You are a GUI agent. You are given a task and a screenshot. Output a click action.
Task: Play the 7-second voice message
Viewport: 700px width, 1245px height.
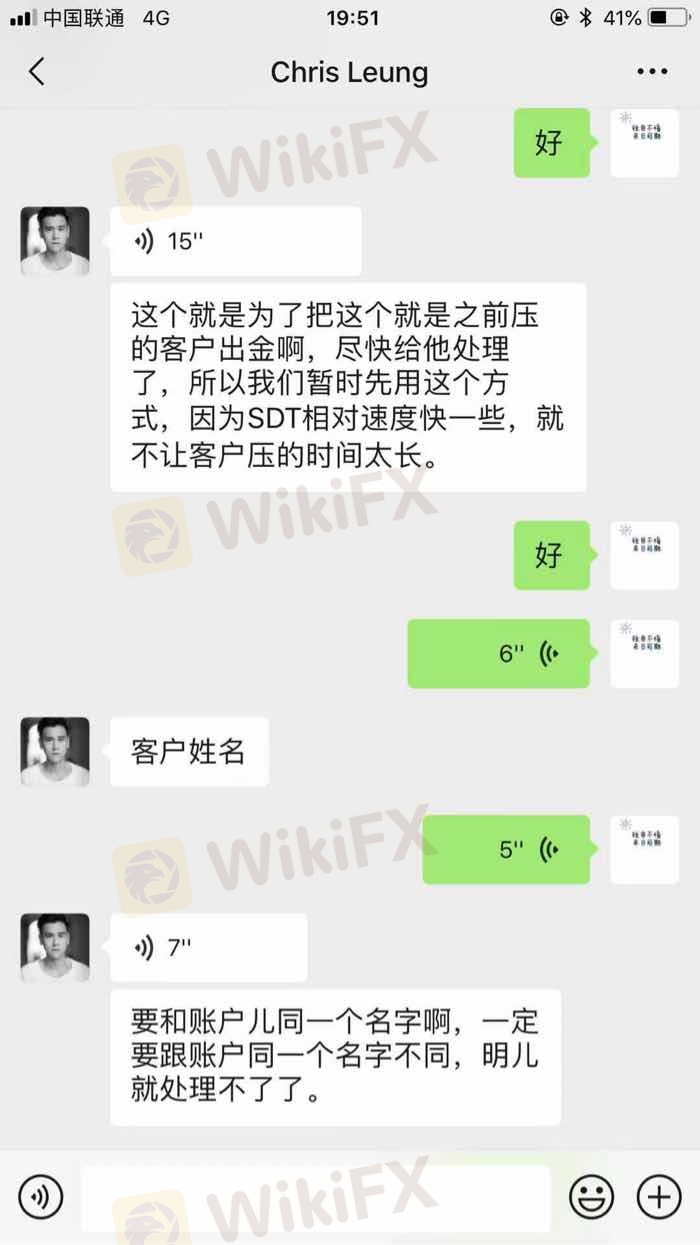click(209, 947)
